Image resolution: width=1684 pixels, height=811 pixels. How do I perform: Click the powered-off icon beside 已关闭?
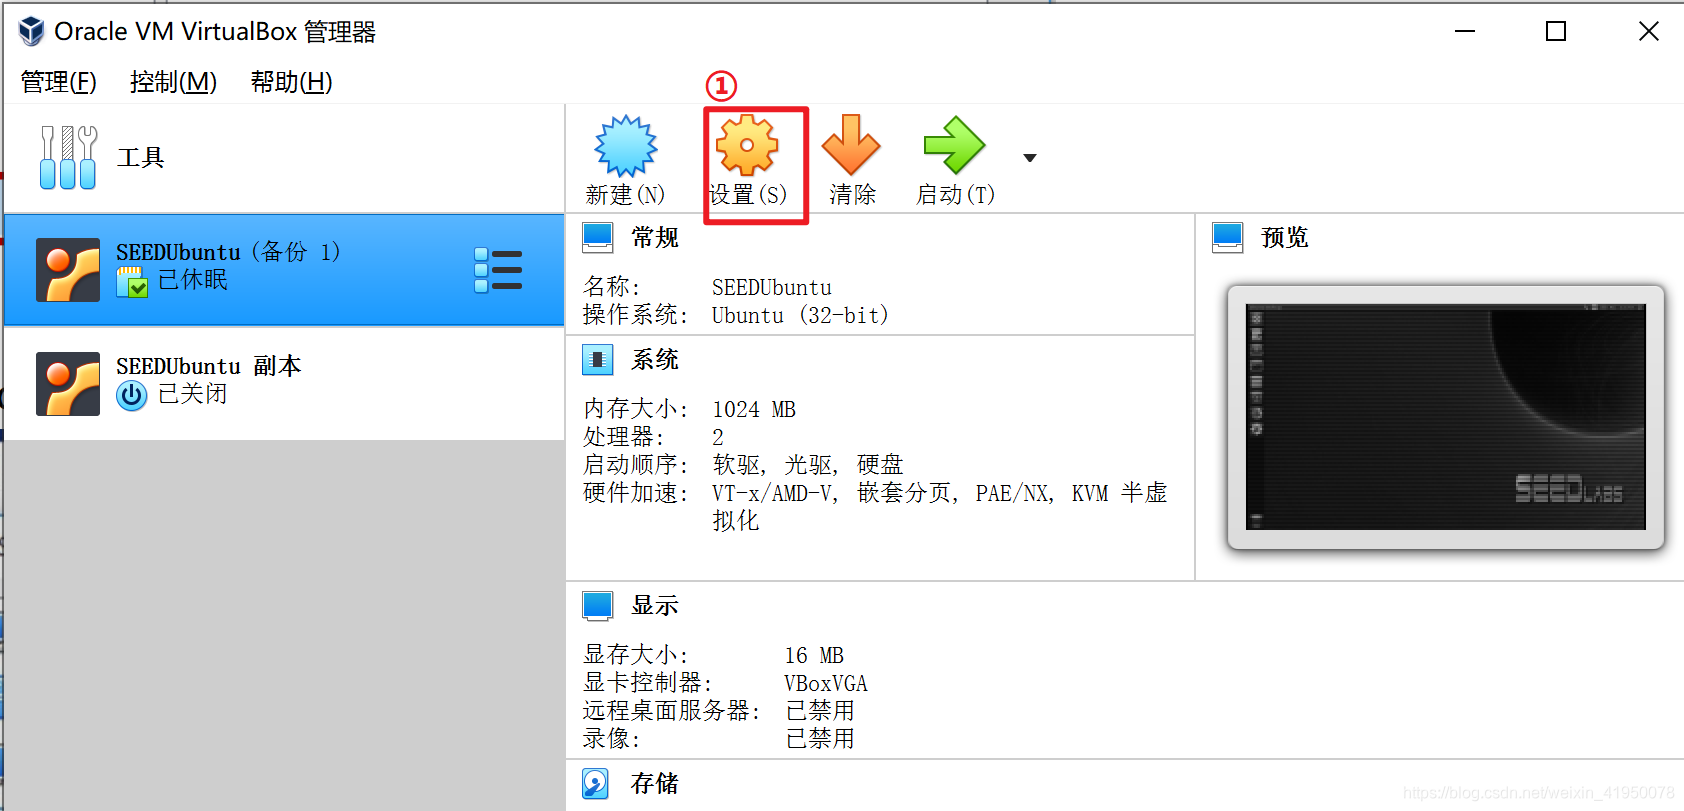[x=132, y=396]
